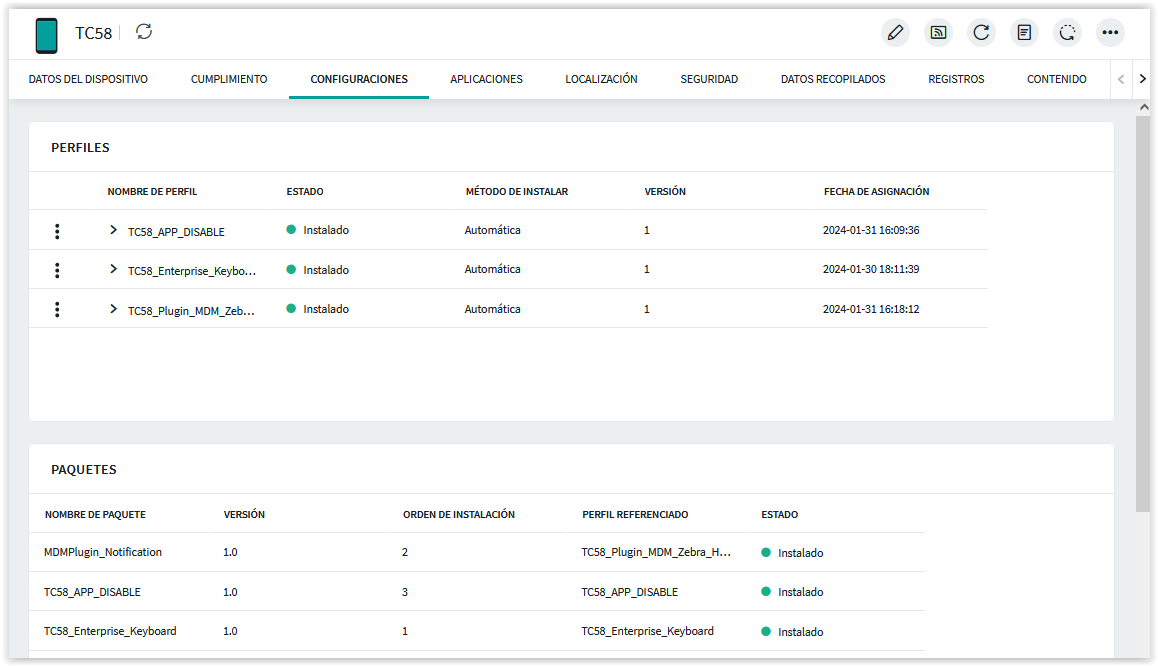This screenshot has height=666, width=1158.
Task: Click the sync icon next to TC58
Action: tap(145, 32)
